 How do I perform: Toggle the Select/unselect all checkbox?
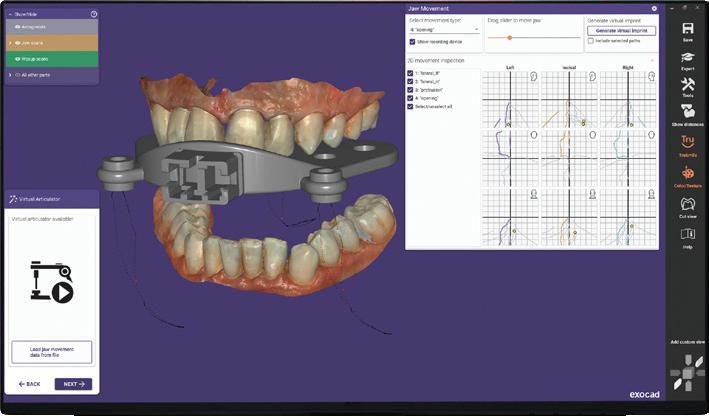[410, 107]
